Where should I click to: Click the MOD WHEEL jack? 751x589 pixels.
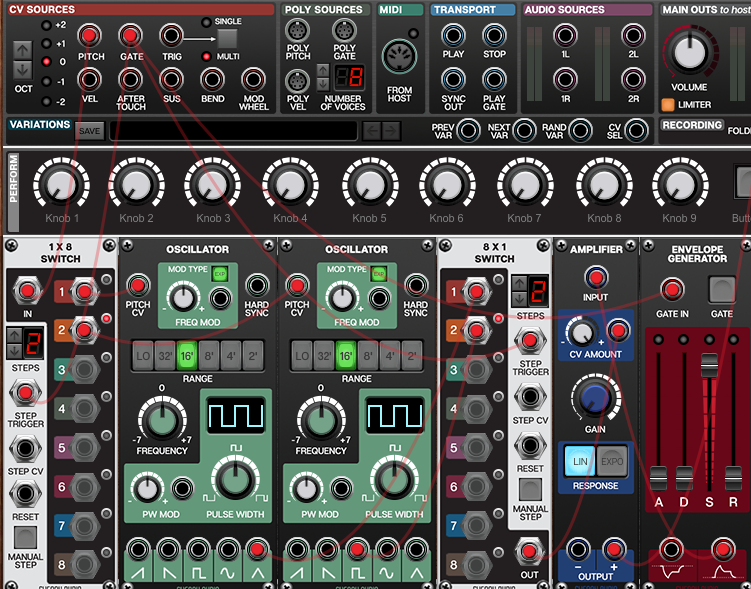point(253,79)
